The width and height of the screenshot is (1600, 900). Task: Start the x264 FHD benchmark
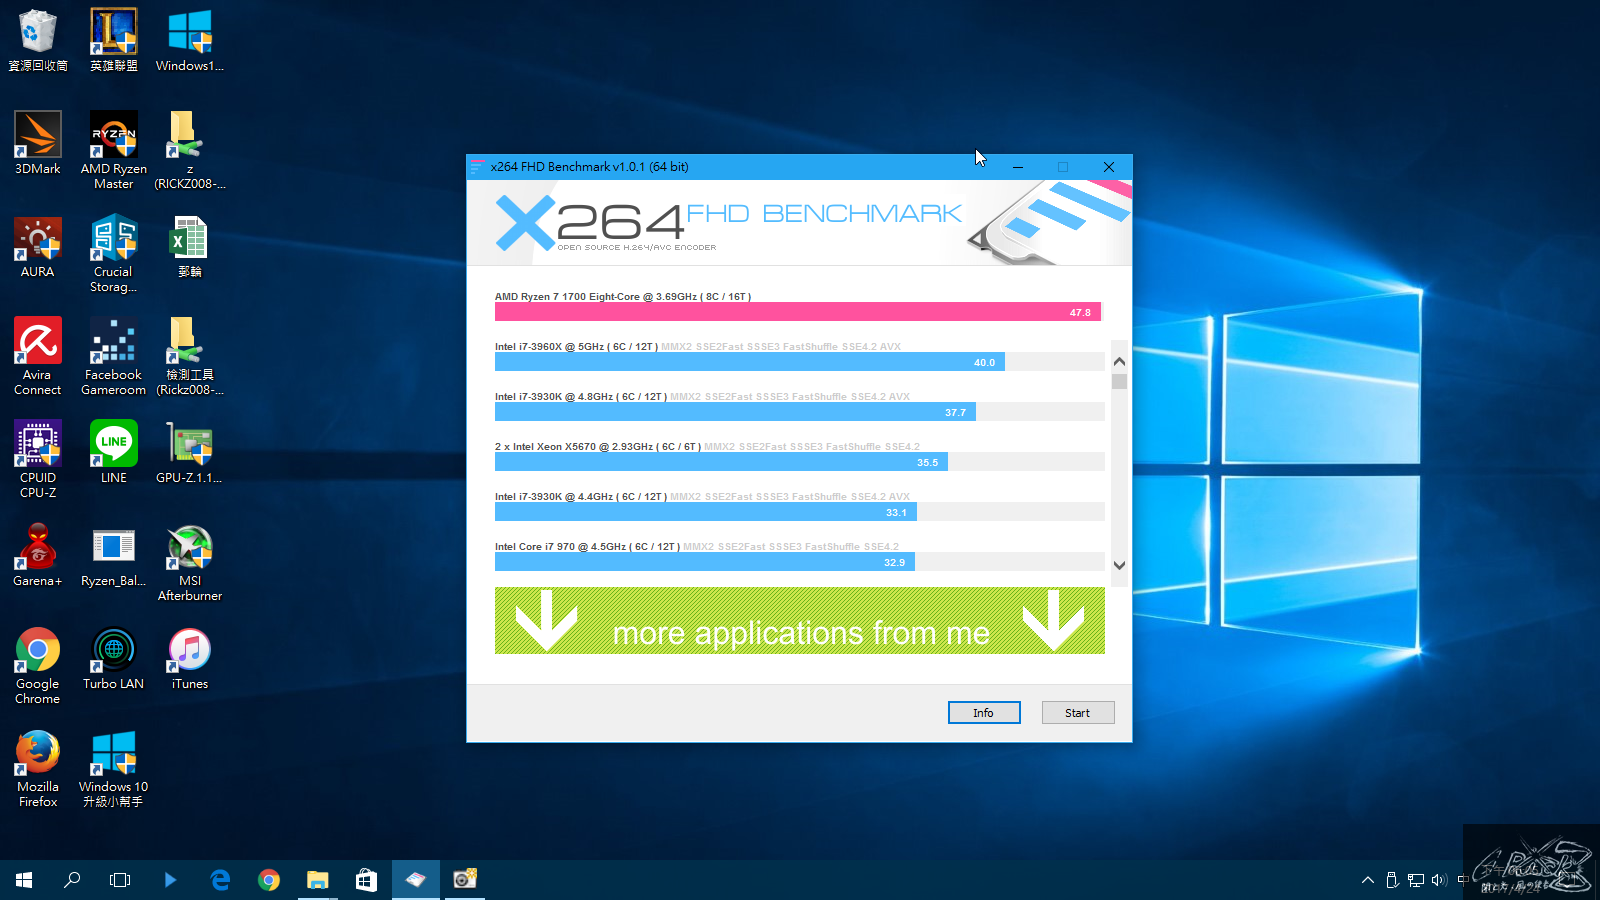click(x=1078, y=712)
